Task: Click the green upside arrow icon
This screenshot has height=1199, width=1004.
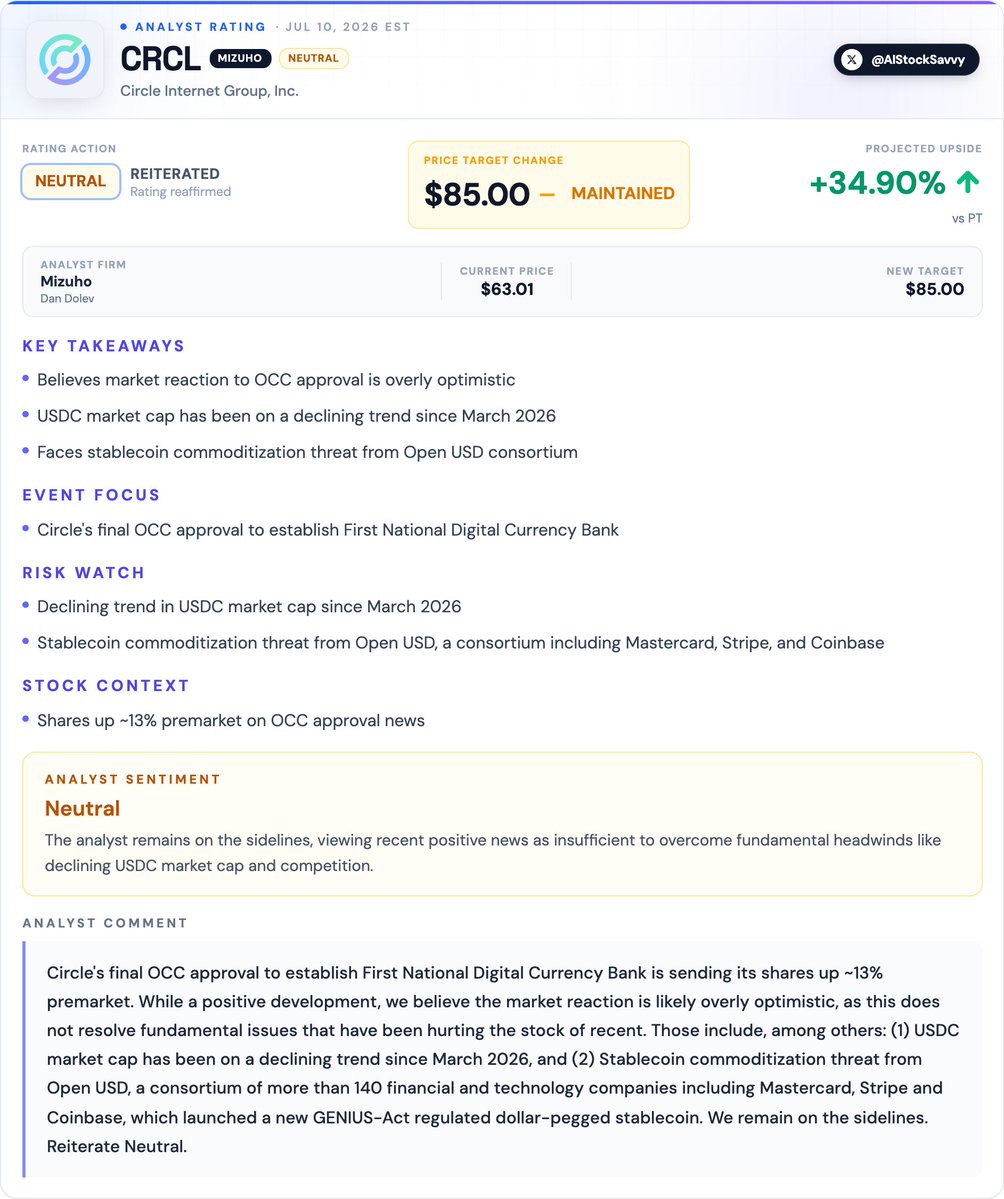Action: point(968,182)
